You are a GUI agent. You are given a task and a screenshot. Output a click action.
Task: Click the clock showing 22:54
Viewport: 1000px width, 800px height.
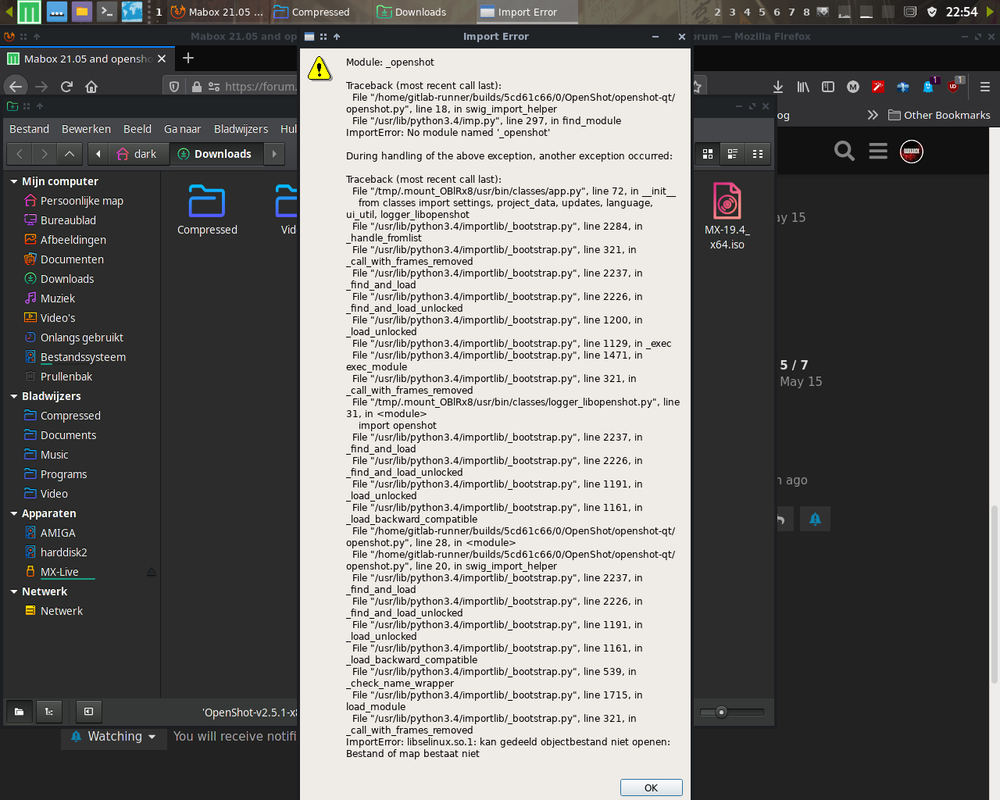click(961, 12)
